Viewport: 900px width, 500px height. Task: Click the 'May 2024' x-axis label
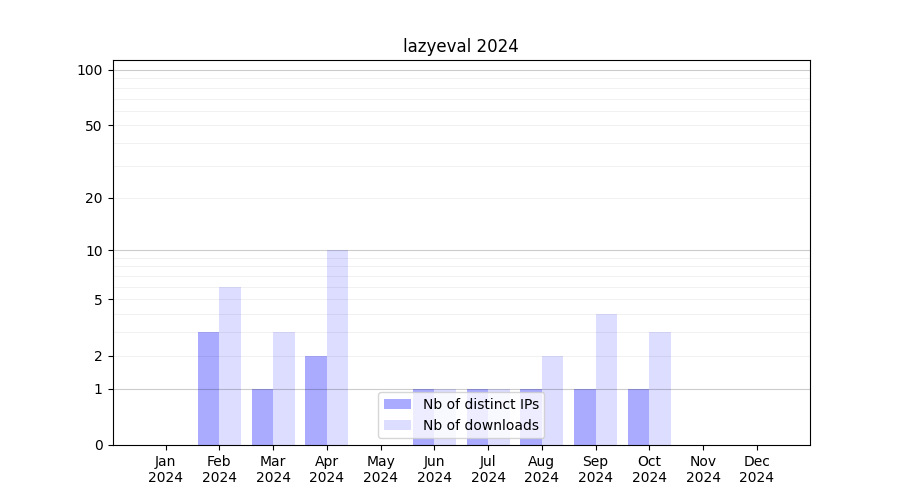point(380,469)
